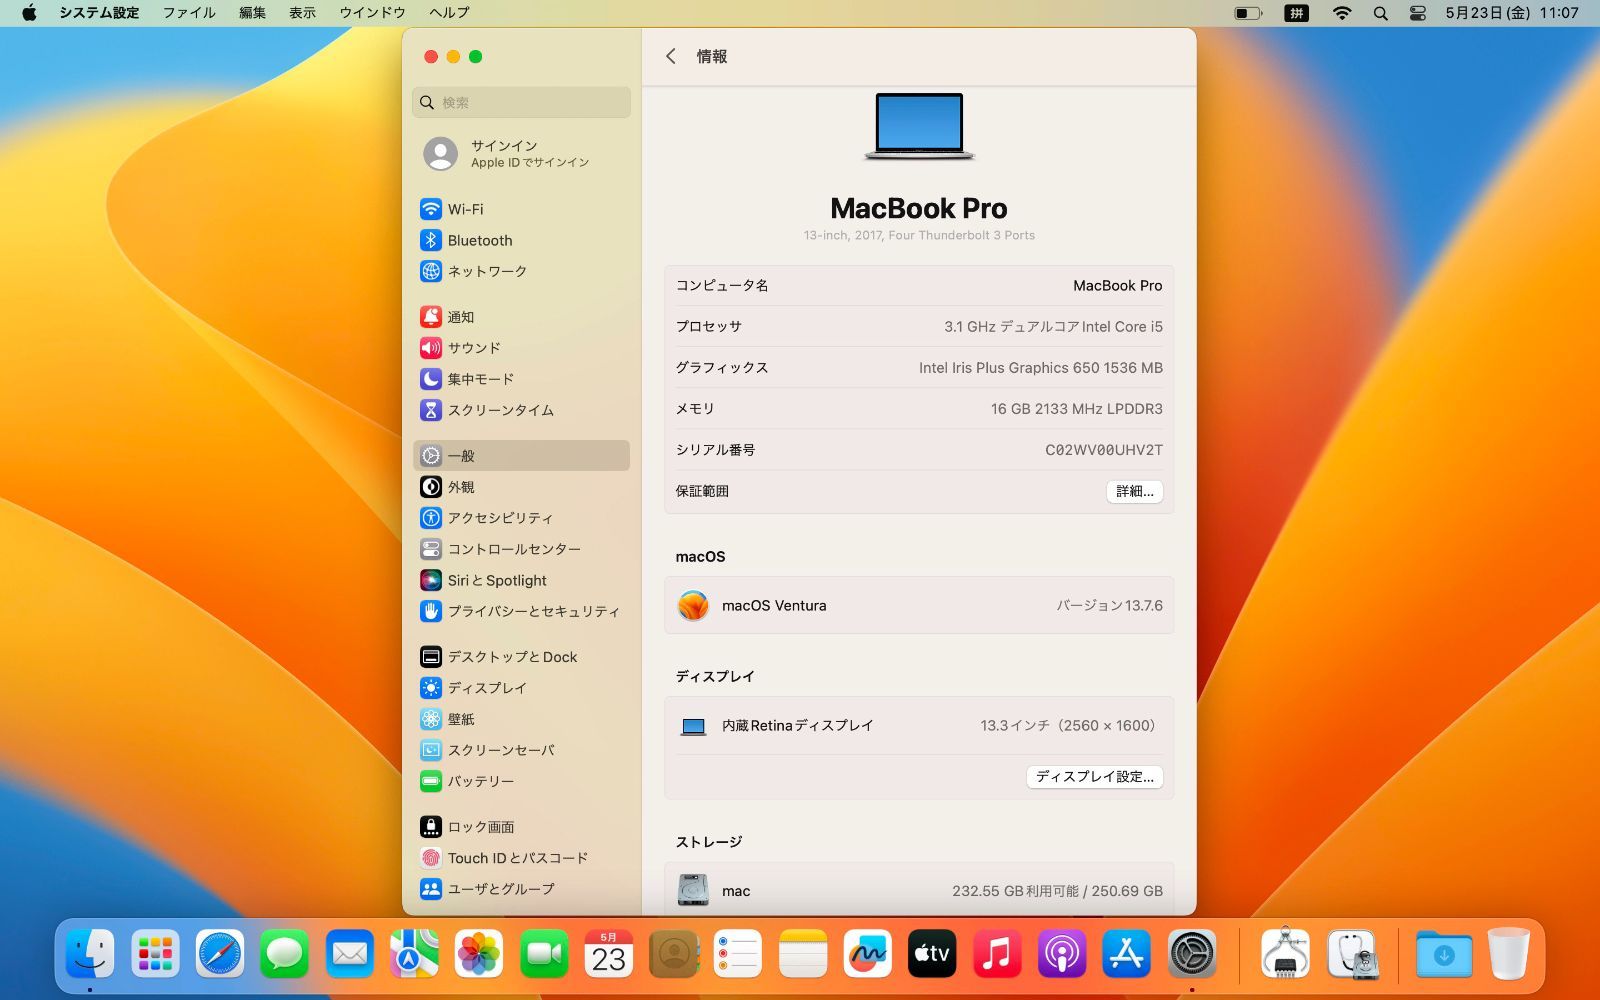1600x1000 pixels.
Task: Open the 編集 menu
Action: click(x=253, y=13)
